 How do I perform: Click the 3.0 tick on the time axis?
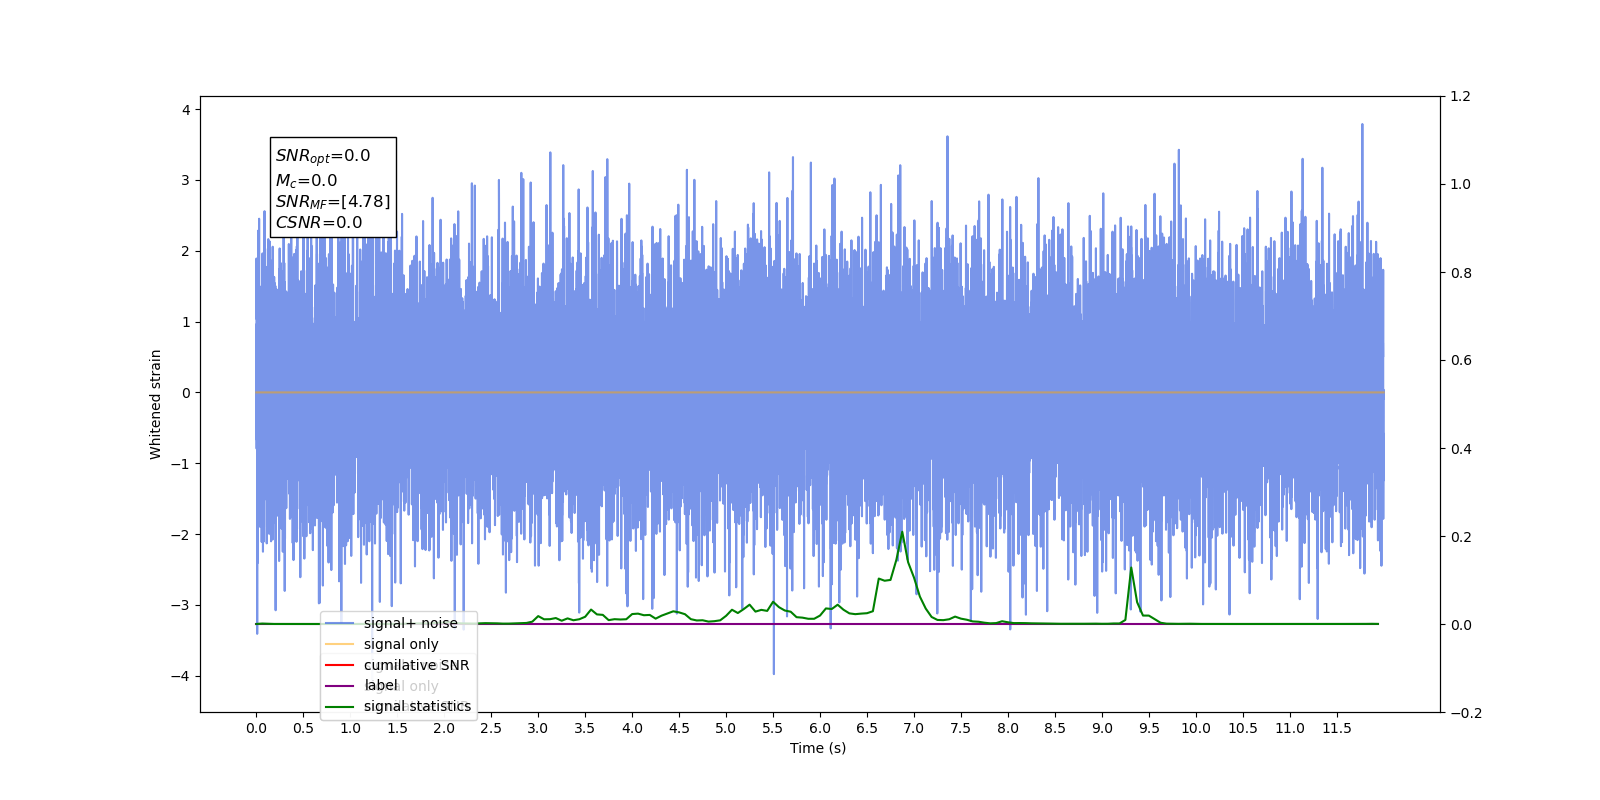(538, 728)
